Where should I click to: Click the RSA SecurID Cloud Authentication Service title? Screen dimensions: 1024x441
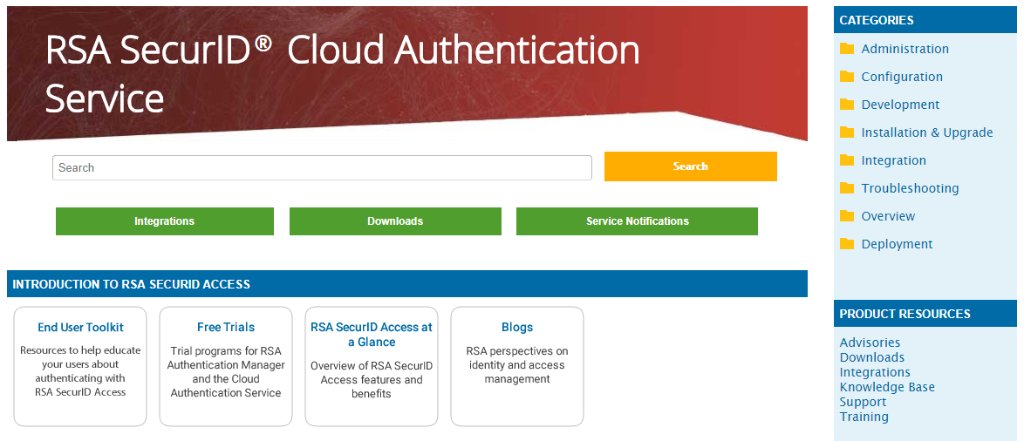click(343, 74)
